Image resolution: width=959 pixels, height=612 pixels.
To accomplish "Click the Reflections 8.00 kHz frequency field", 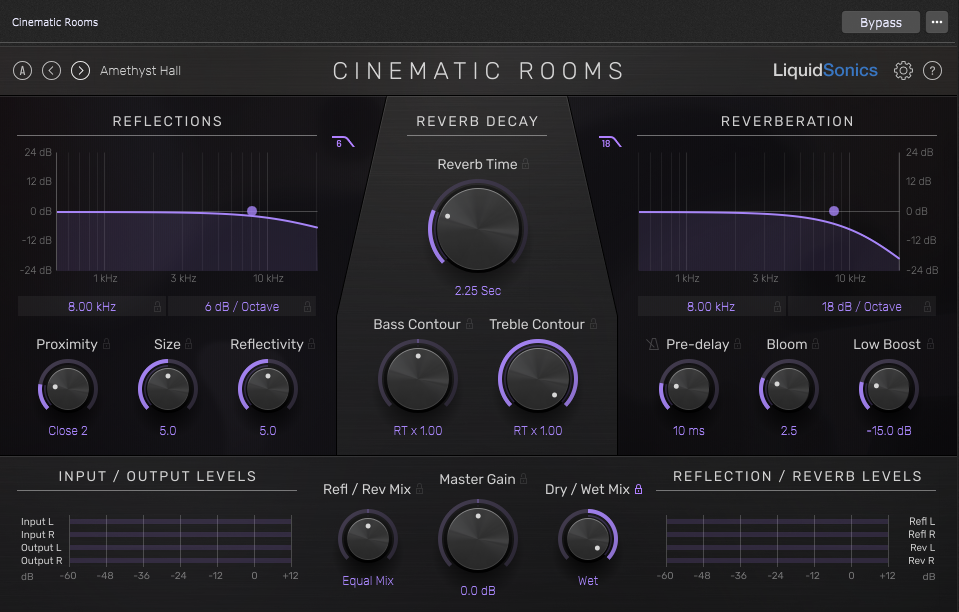I will click(x=92, y=307).
